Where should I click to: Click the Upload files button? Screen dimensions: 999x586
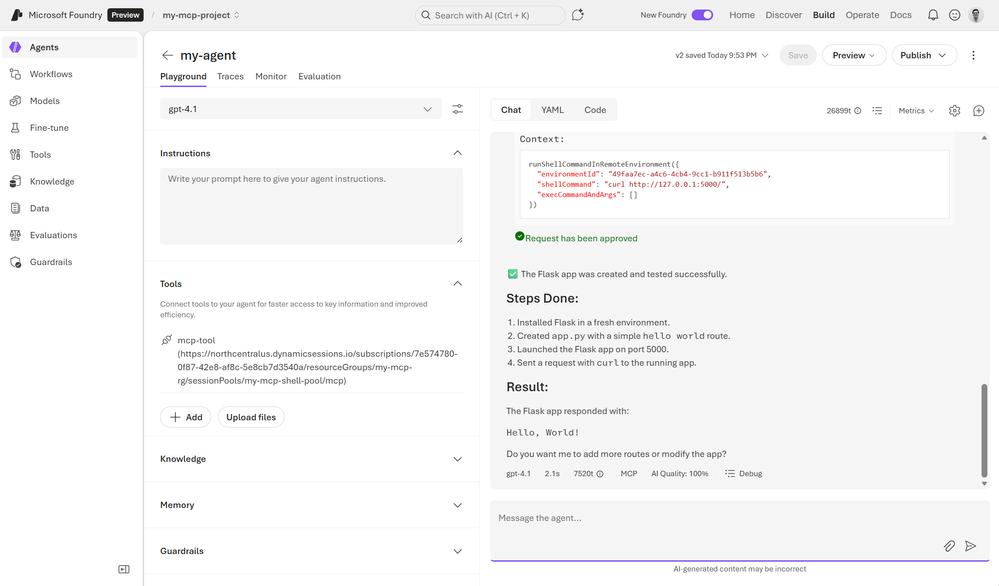point(251,417)
